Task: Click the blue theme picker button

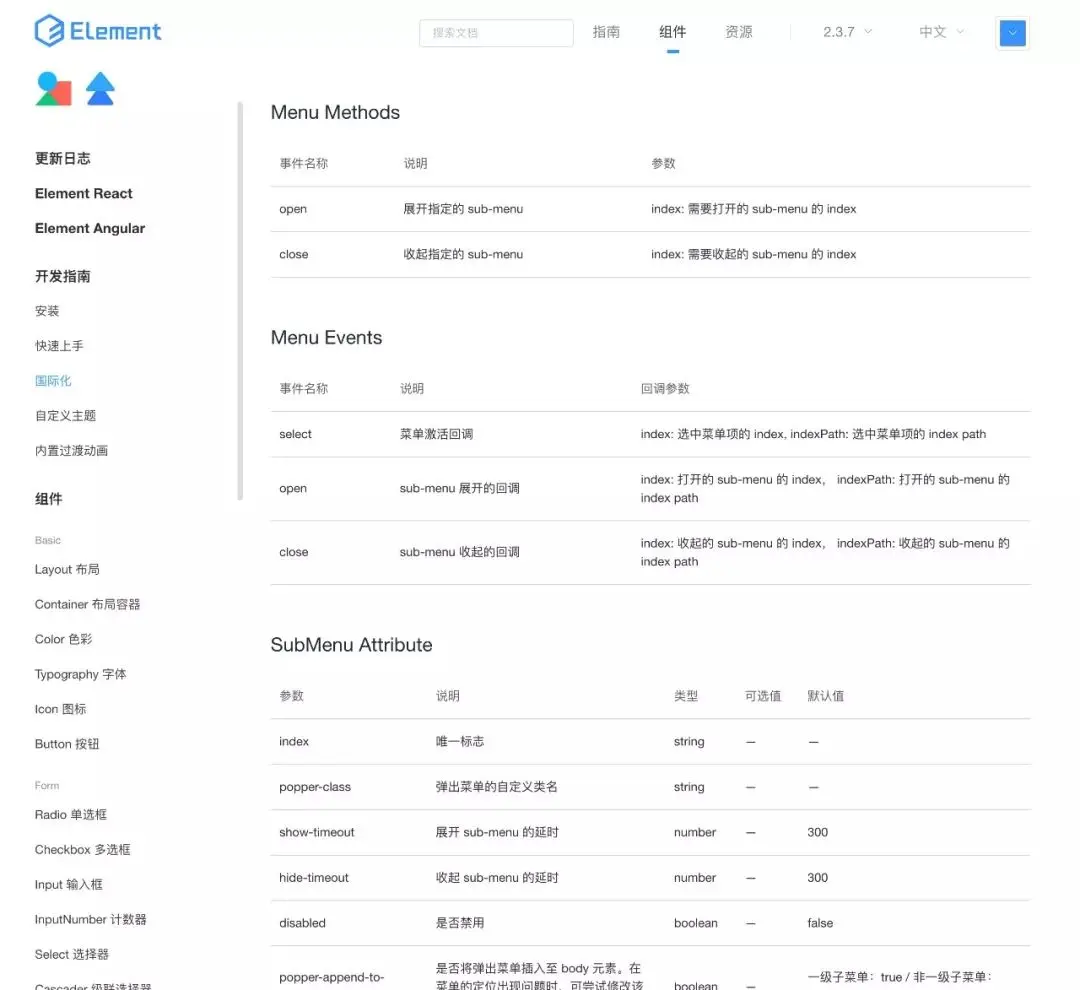Action: click(1012, 32)
